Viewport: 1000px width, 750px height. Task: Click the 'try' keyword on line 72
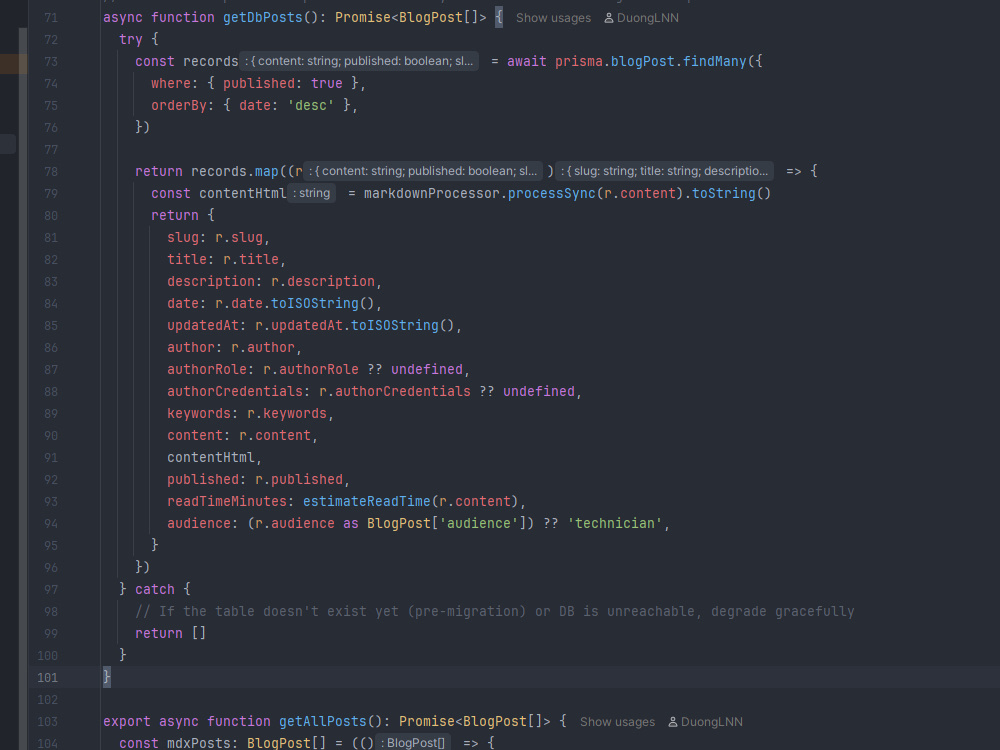click(x=131, y=39)
